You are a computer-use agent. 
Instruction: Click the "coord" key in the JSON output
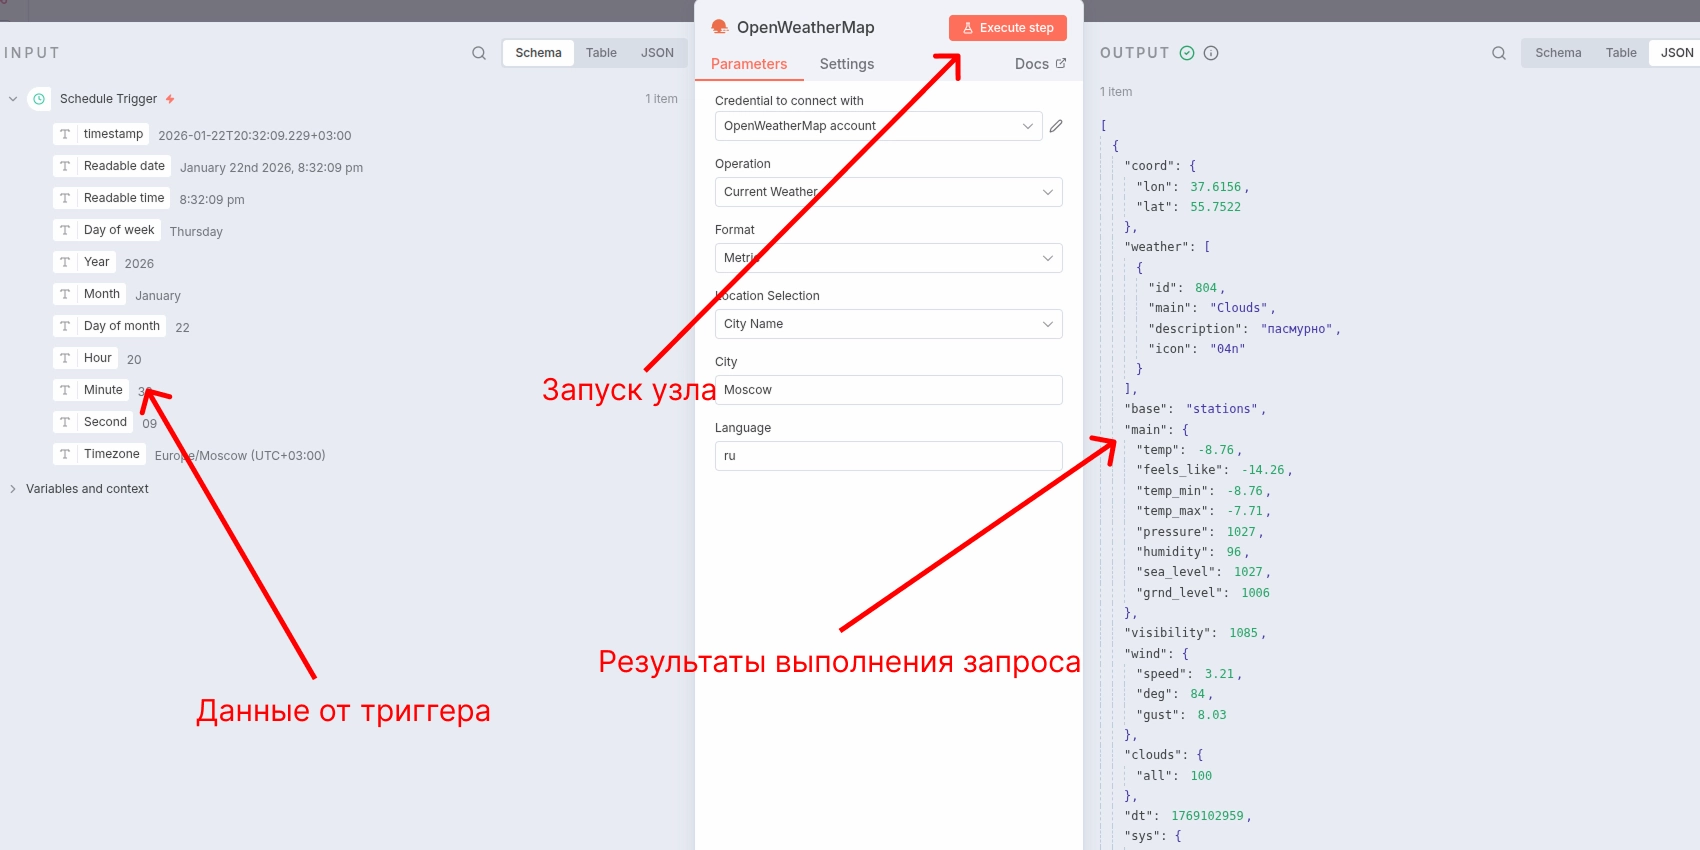click(1150, 166)
